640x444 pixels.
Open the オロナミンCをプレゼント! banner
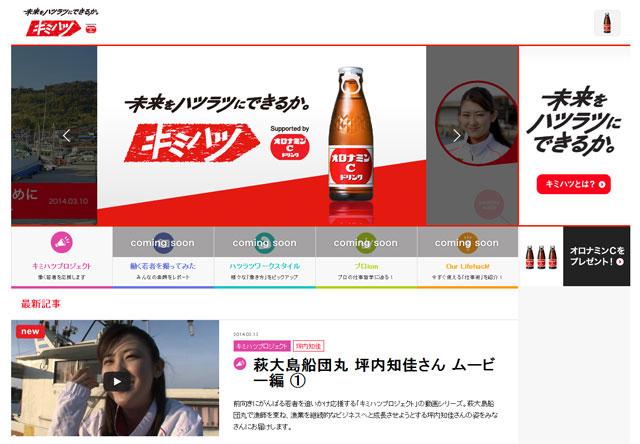(596, 256)
